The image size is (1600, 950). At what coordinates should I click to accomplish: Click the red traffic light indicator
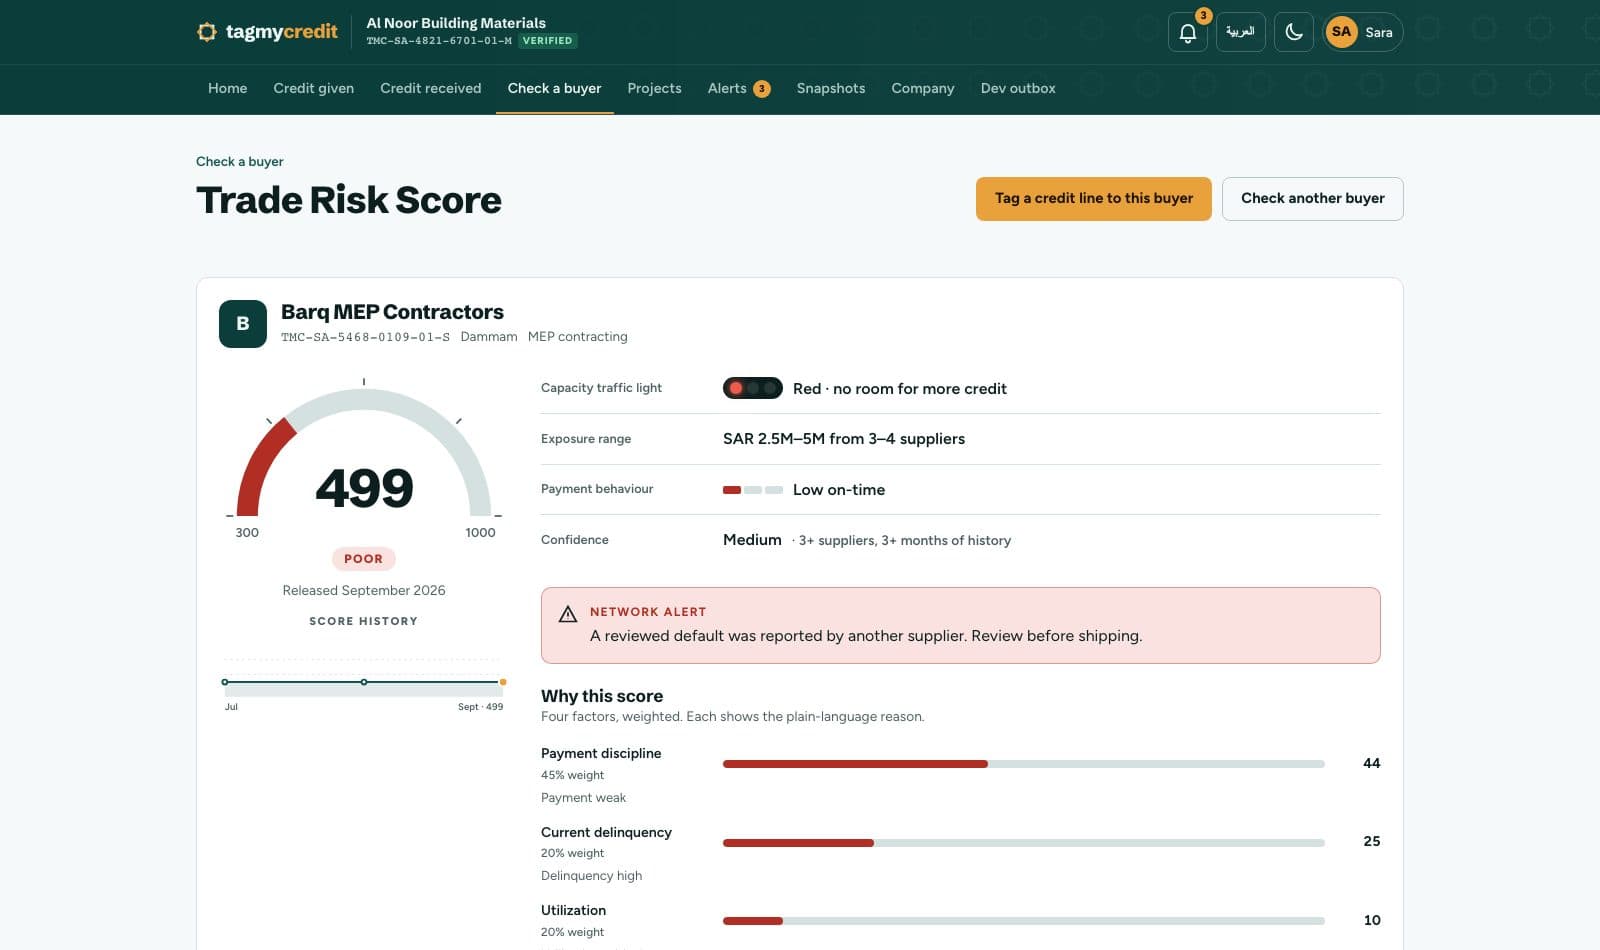[x=752, y=388]
